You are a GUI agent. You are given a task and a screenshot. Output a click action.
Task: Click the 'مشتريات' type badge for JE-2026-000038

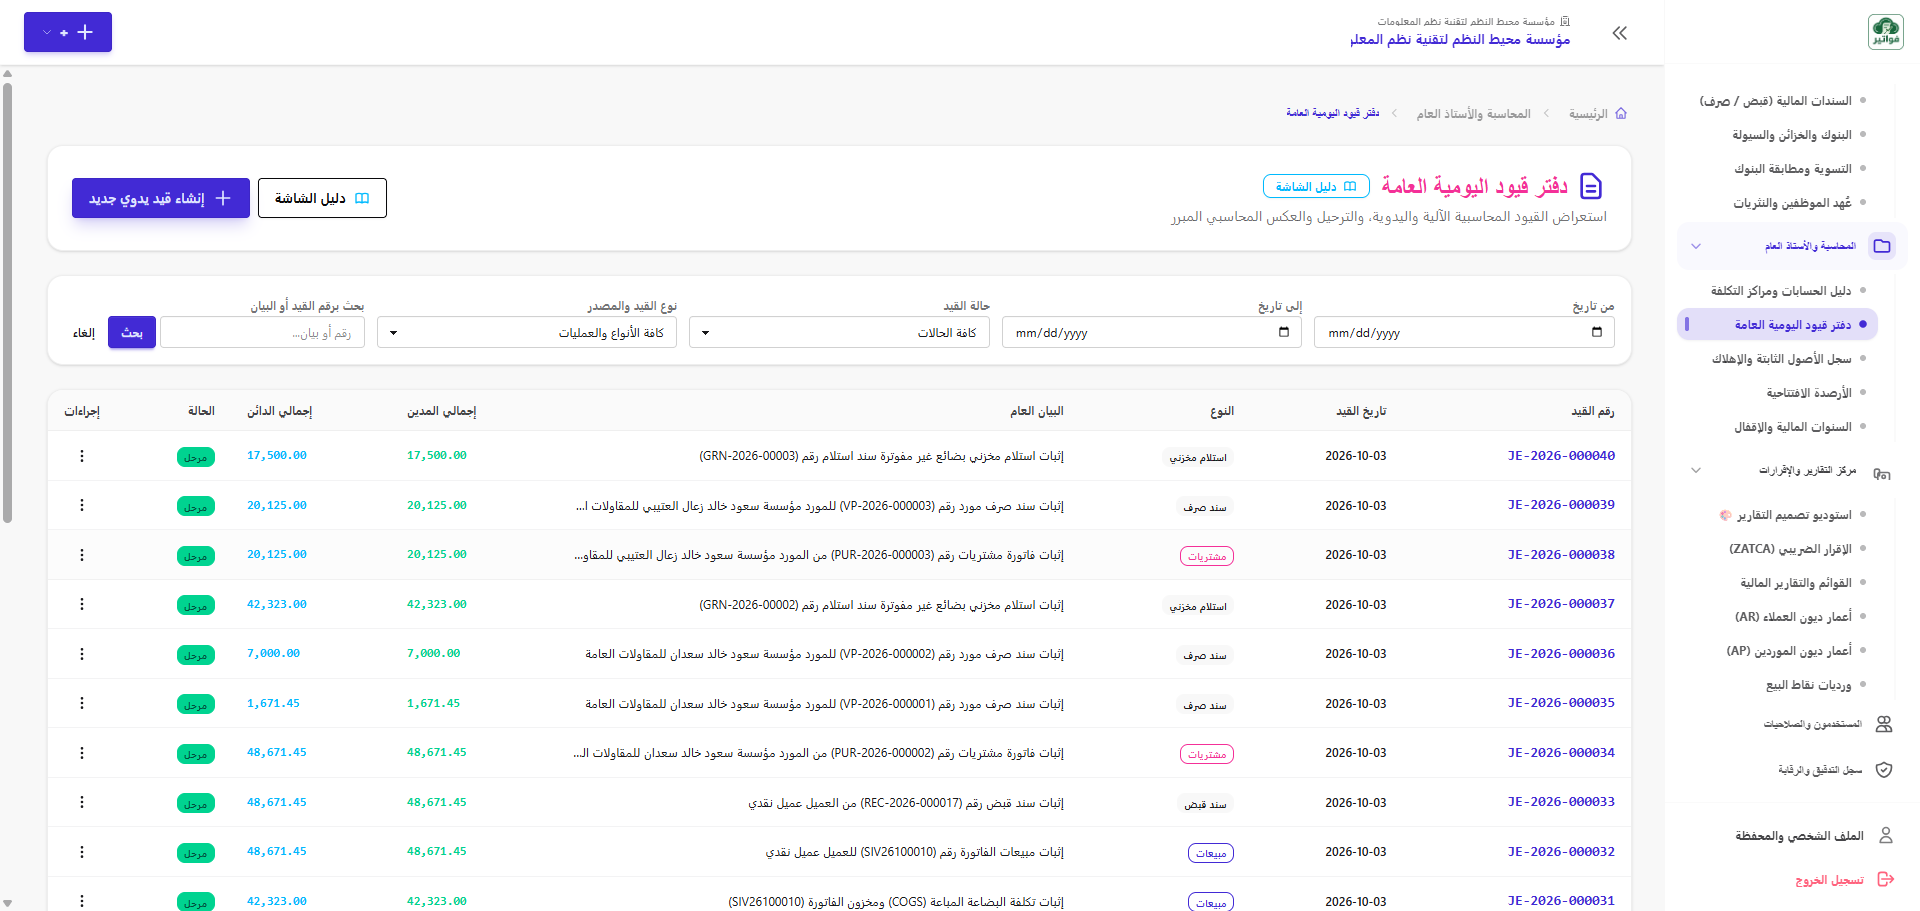(x=1207, y=556)
